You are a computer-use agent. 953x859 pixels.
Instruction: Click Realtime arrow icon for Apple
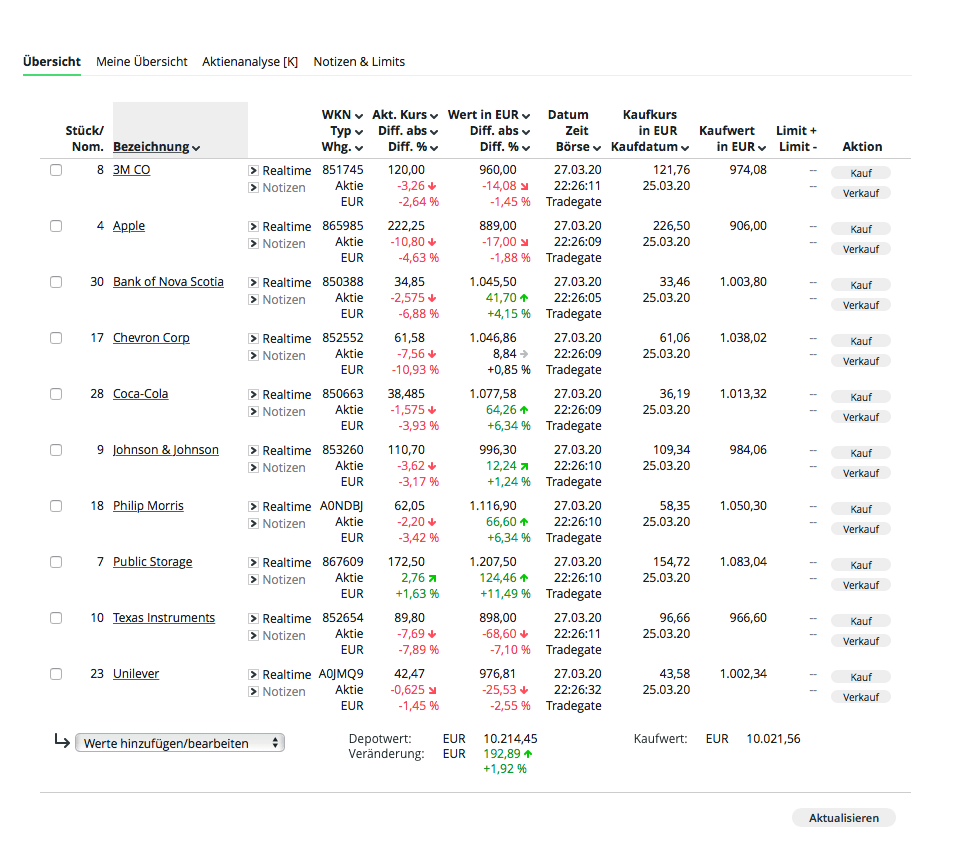click(x=253, y=227)
